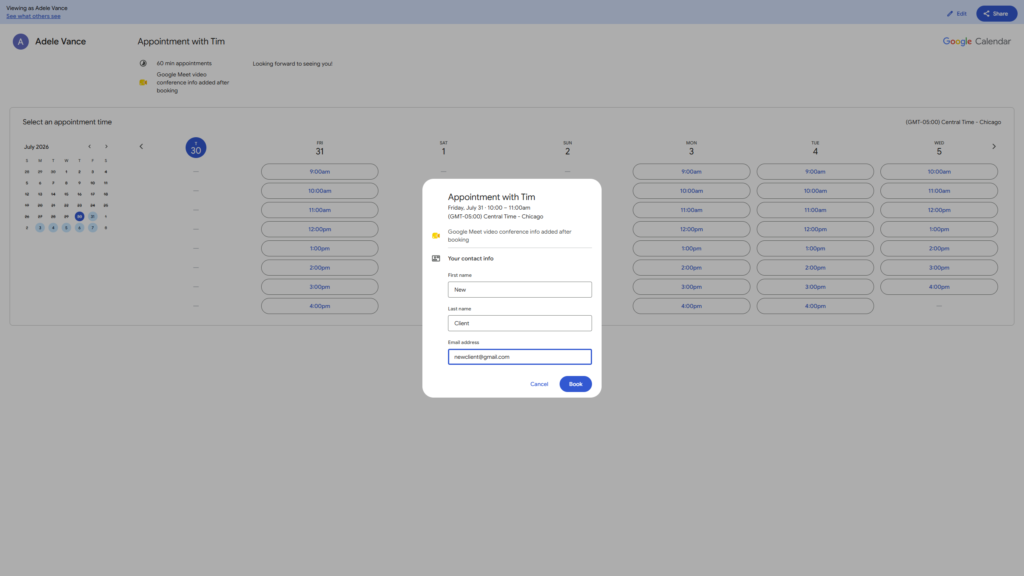The image size is (1024, 576).
Task: Click Adele Vance's avatar icon
Action: click(20, 42)
